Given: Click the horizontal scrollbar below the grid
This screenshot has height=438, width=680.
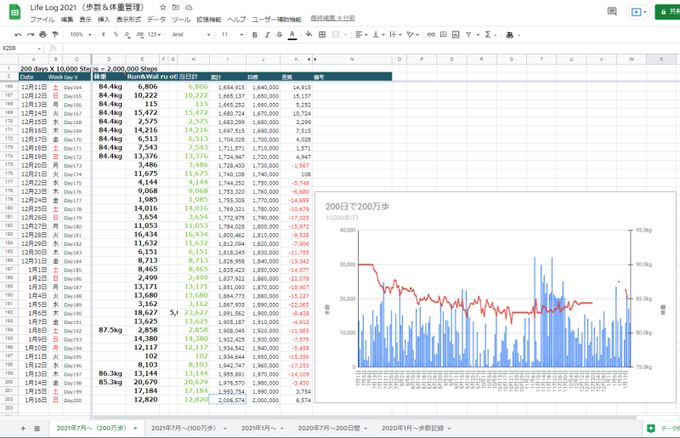Looking at the screenshot, I should pyautogui.click(x=364, y=418).
